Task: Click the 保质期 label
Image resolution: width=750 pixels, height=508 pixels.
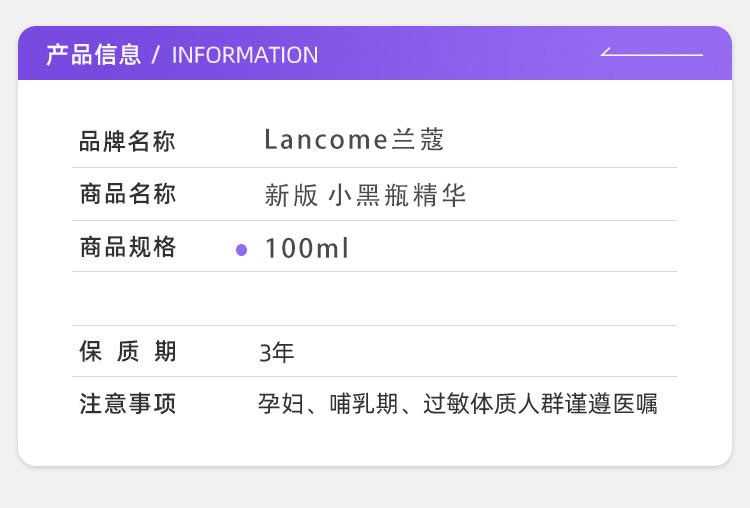Action: (128, 351)
